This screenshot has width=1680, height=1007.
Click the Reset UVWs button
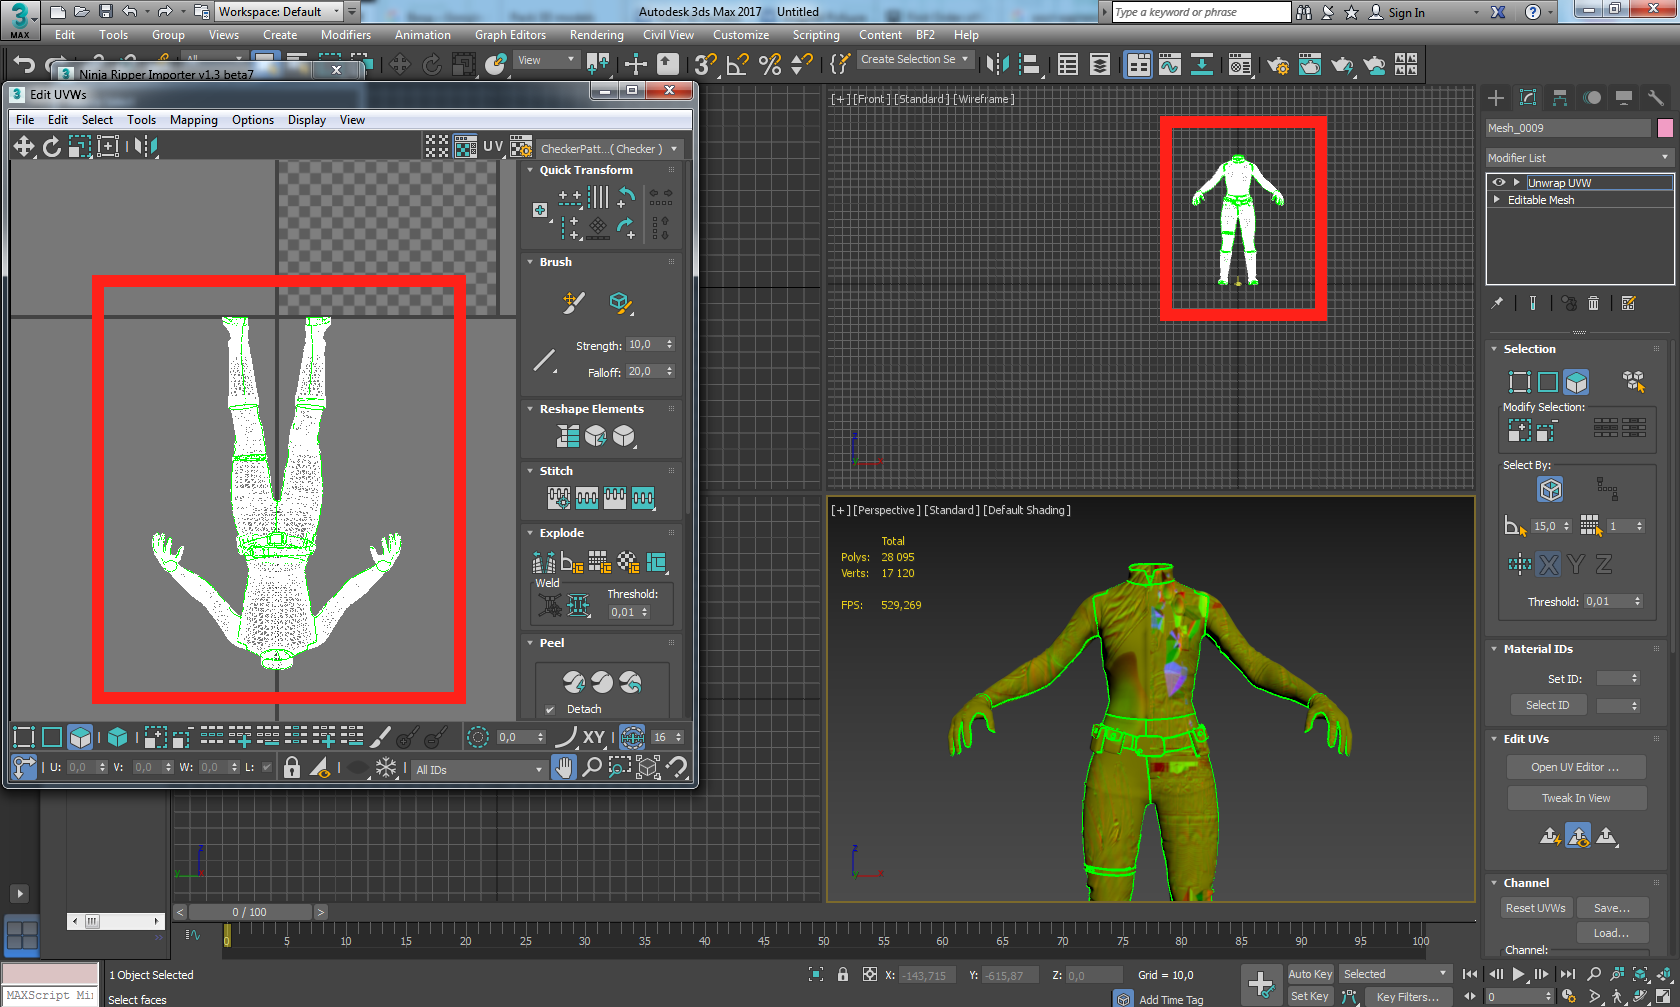1536,908
